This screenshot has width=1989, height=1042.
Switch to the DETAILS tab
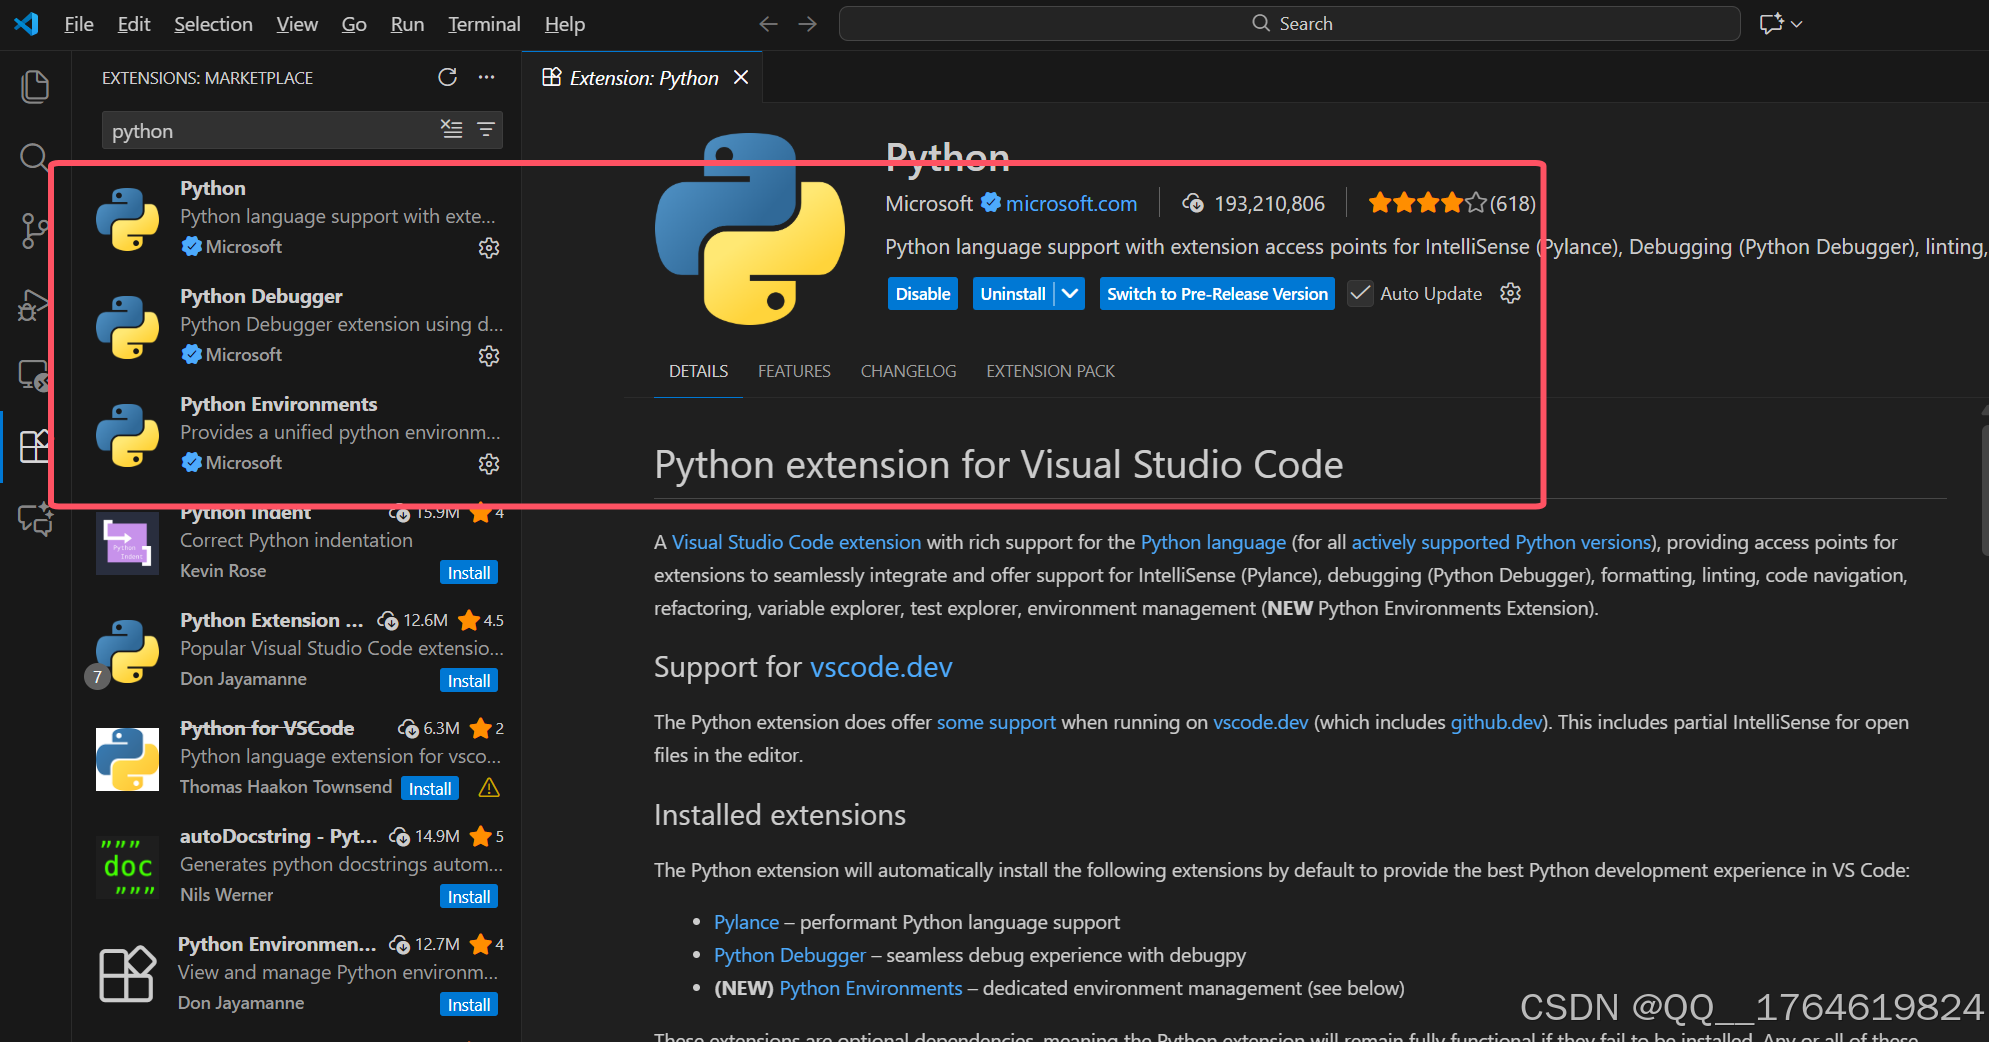pos(698,371)
